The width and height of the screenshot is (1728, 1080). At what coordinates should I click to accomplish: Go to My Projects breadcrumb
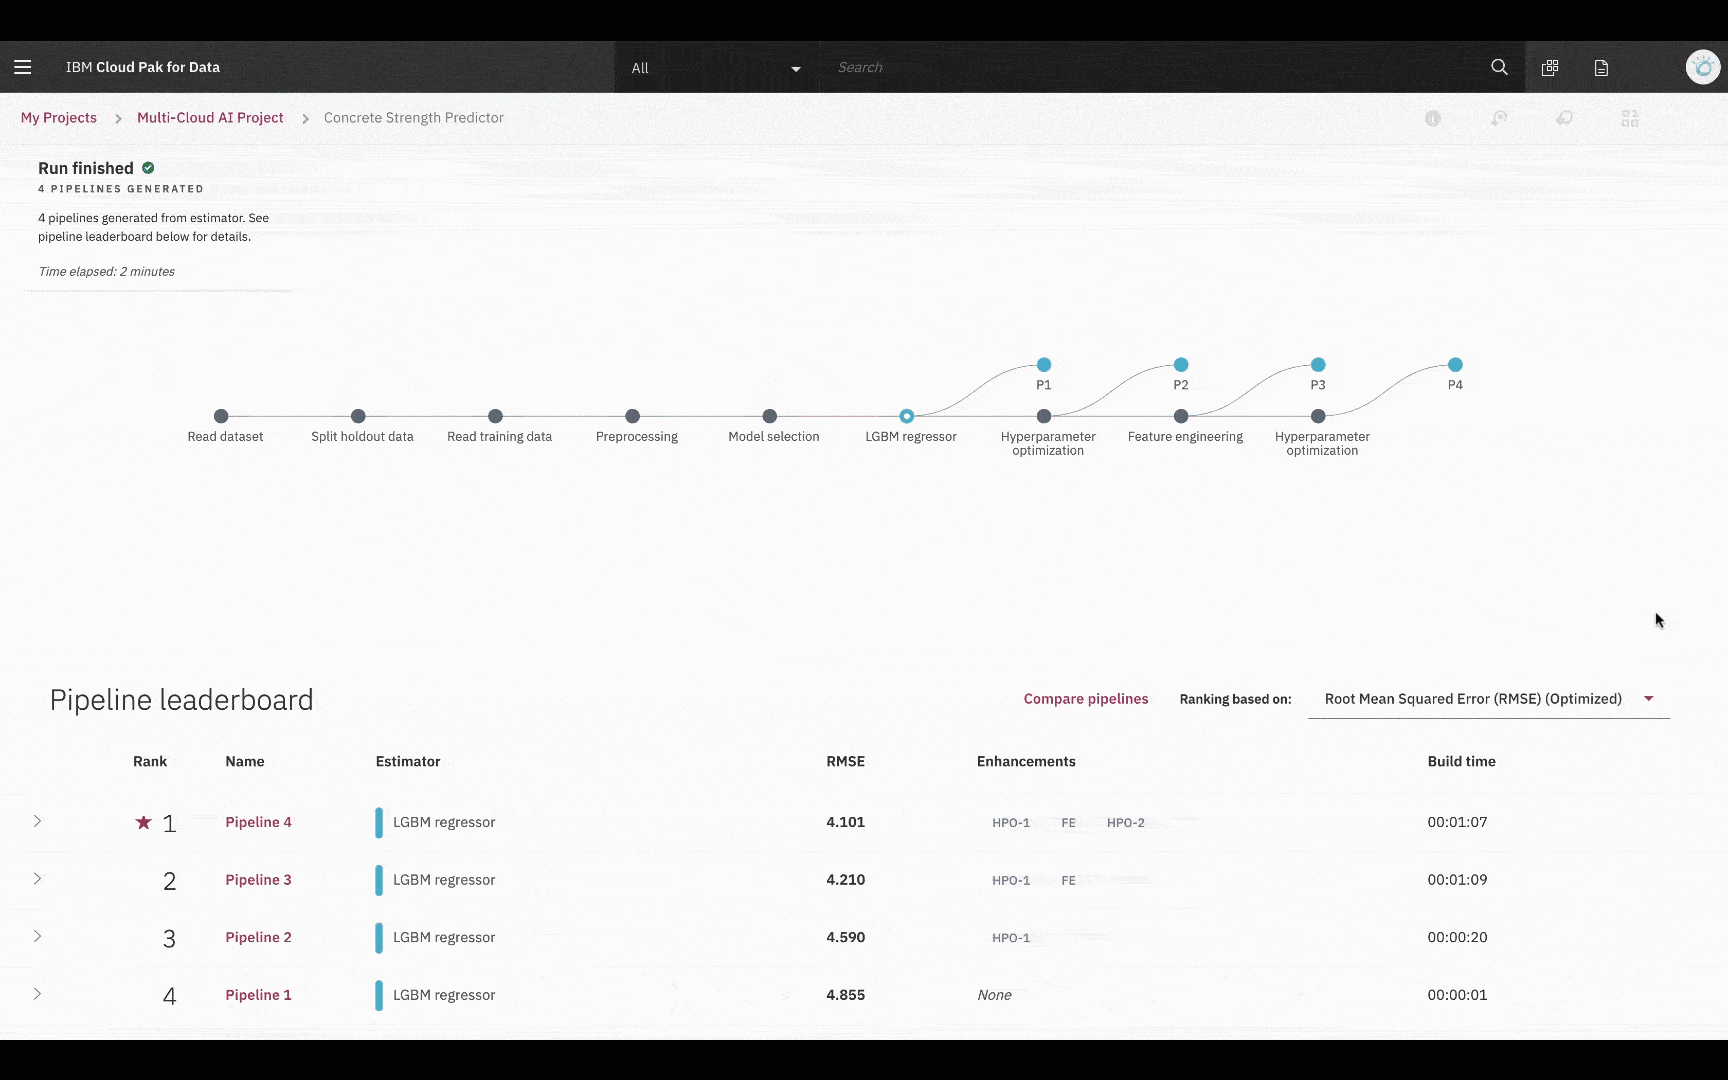(59, 118)
